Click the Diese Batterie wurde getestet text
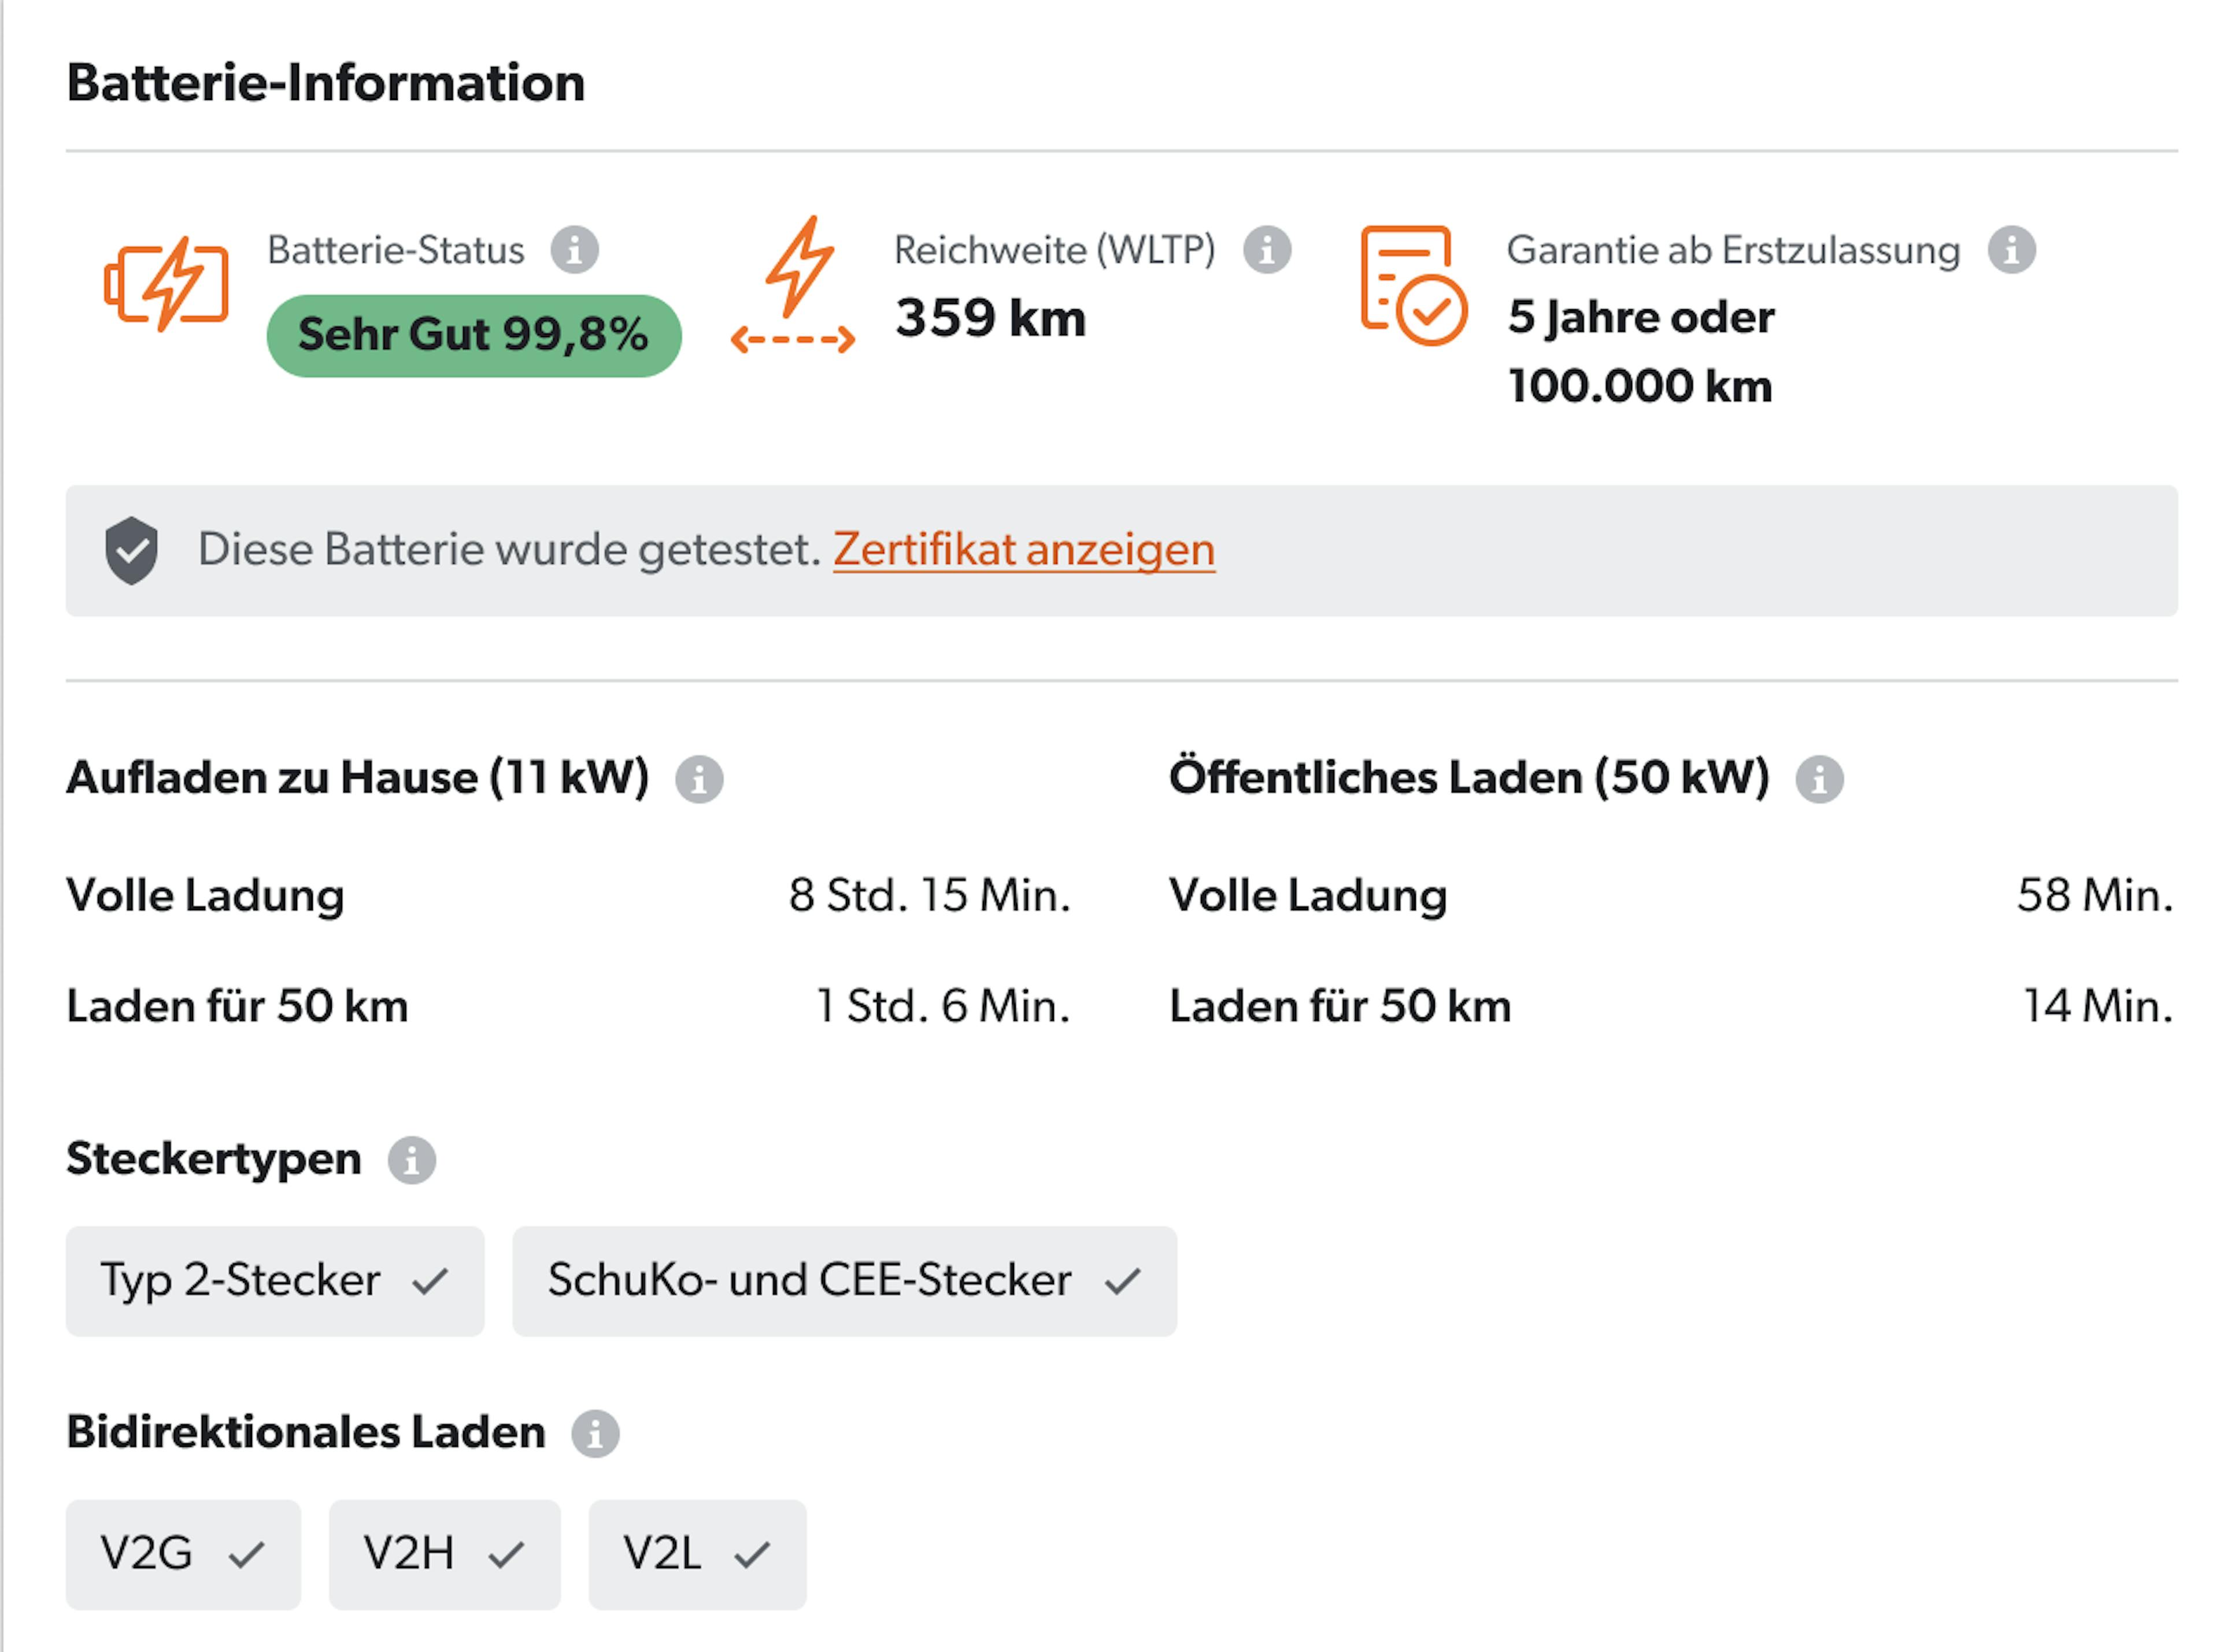This screenshot has height=1652, width=2220. (x=509, y=550)
